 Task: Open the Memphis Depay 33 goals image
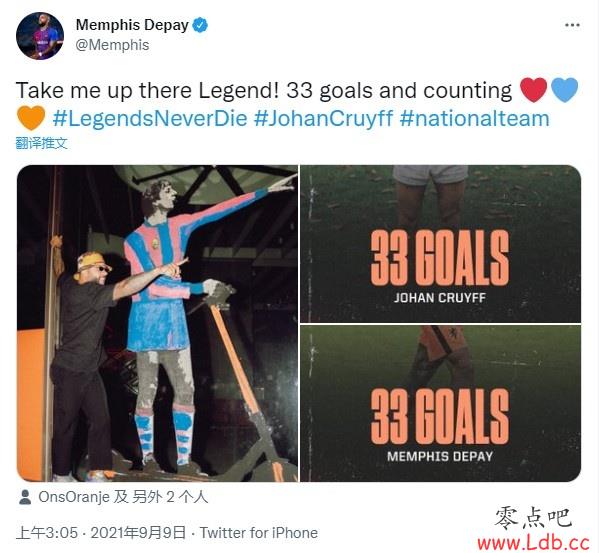440,403
